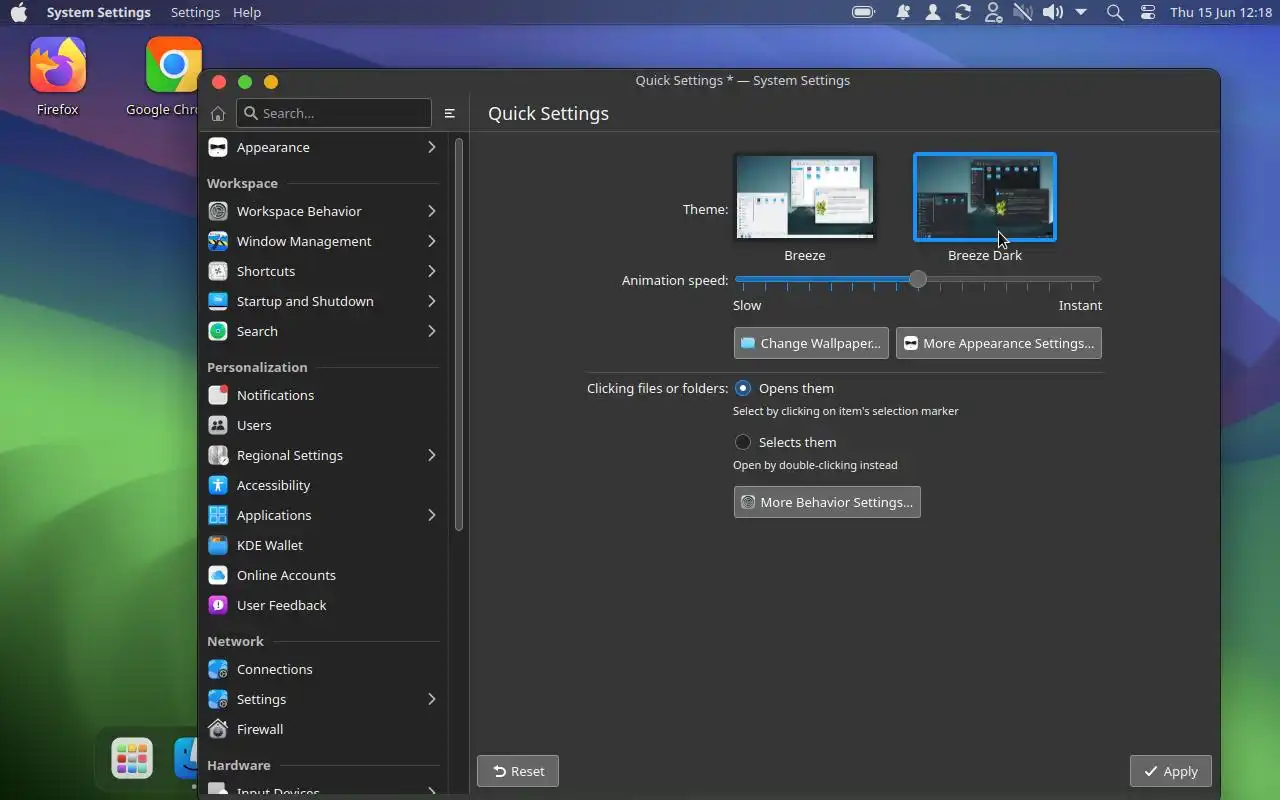Select the 'Online Accounts' sidebar entry
The height and width of the screenshot is (800, 1280).
point(322,575)
